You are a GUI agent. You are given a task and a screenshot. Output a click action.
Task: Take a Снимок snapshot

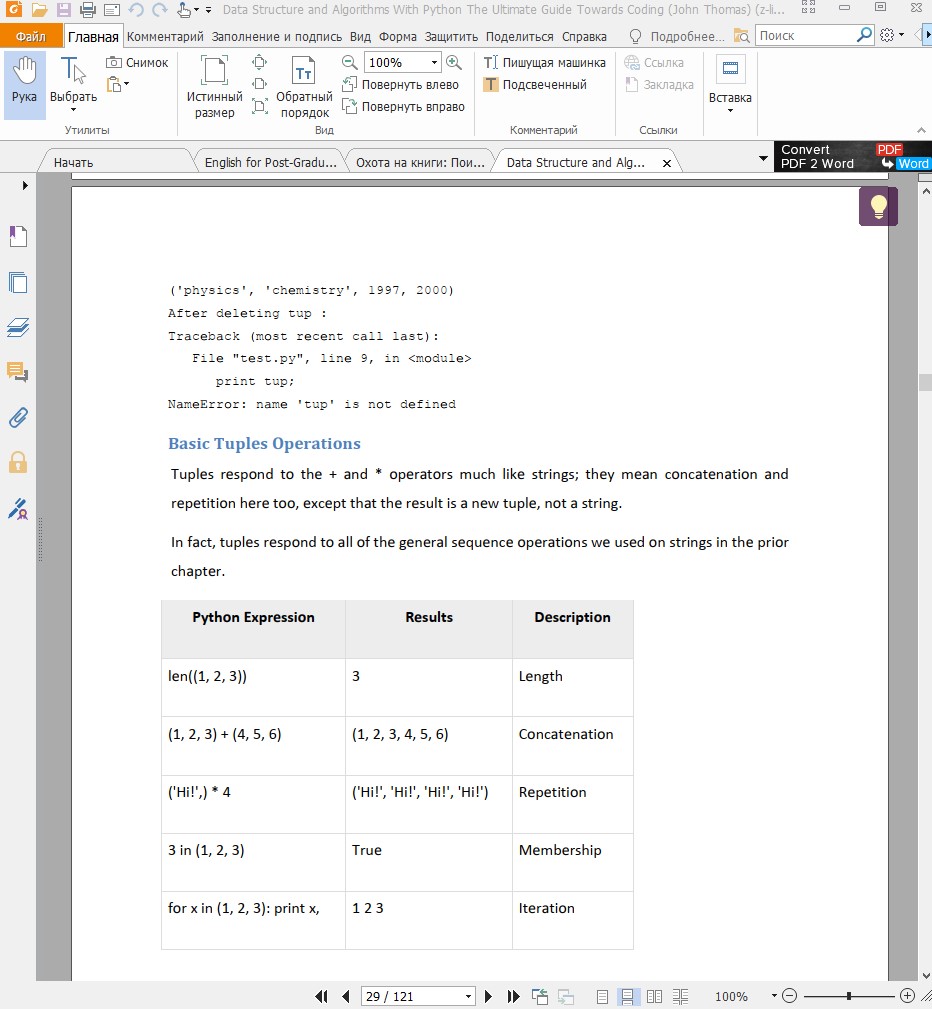point(137,62)
